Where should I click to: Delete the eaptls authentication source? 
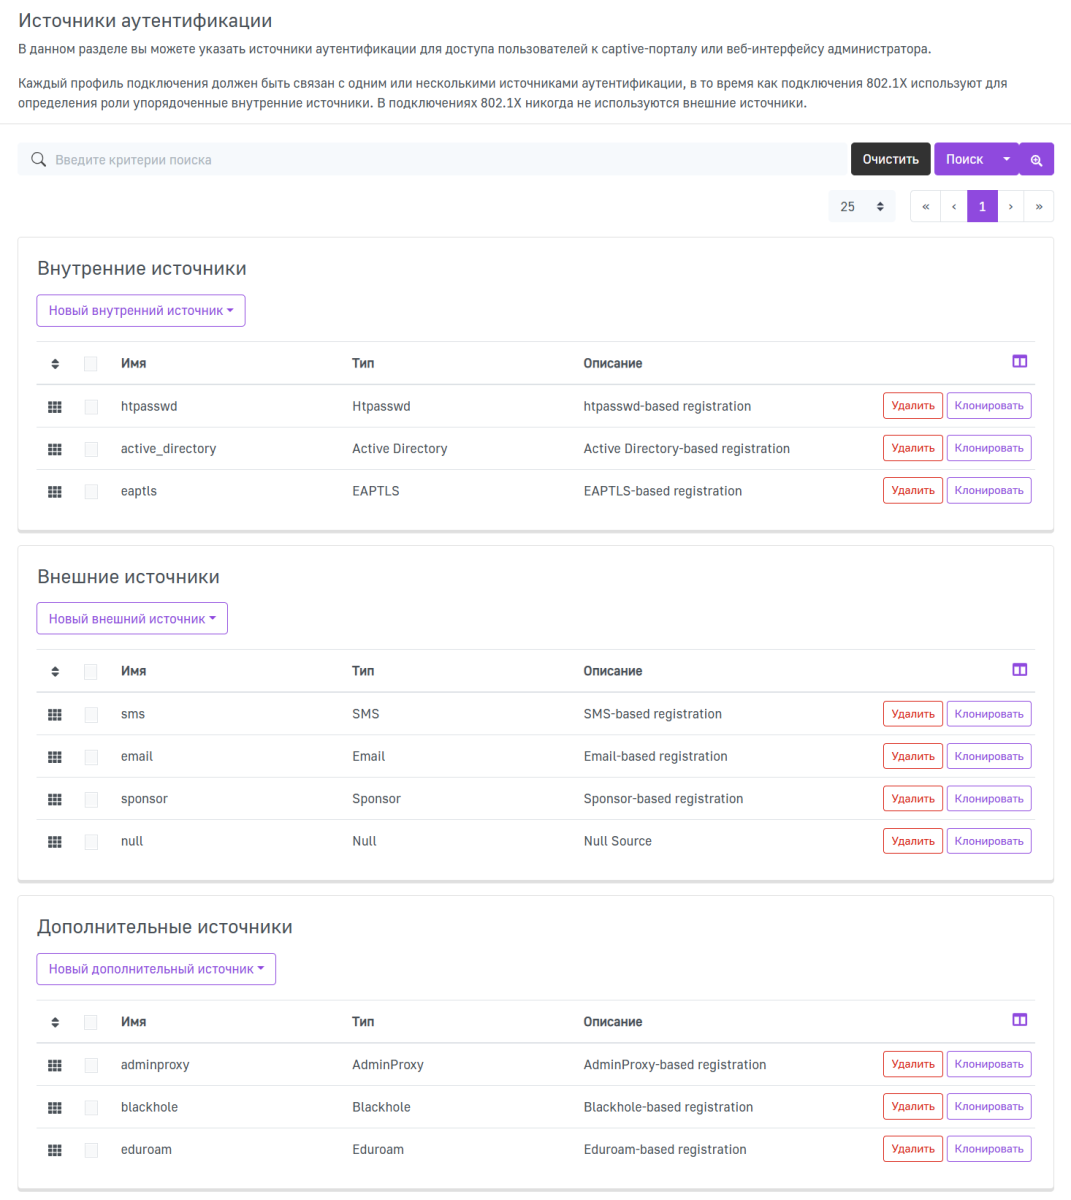[912, 491]
